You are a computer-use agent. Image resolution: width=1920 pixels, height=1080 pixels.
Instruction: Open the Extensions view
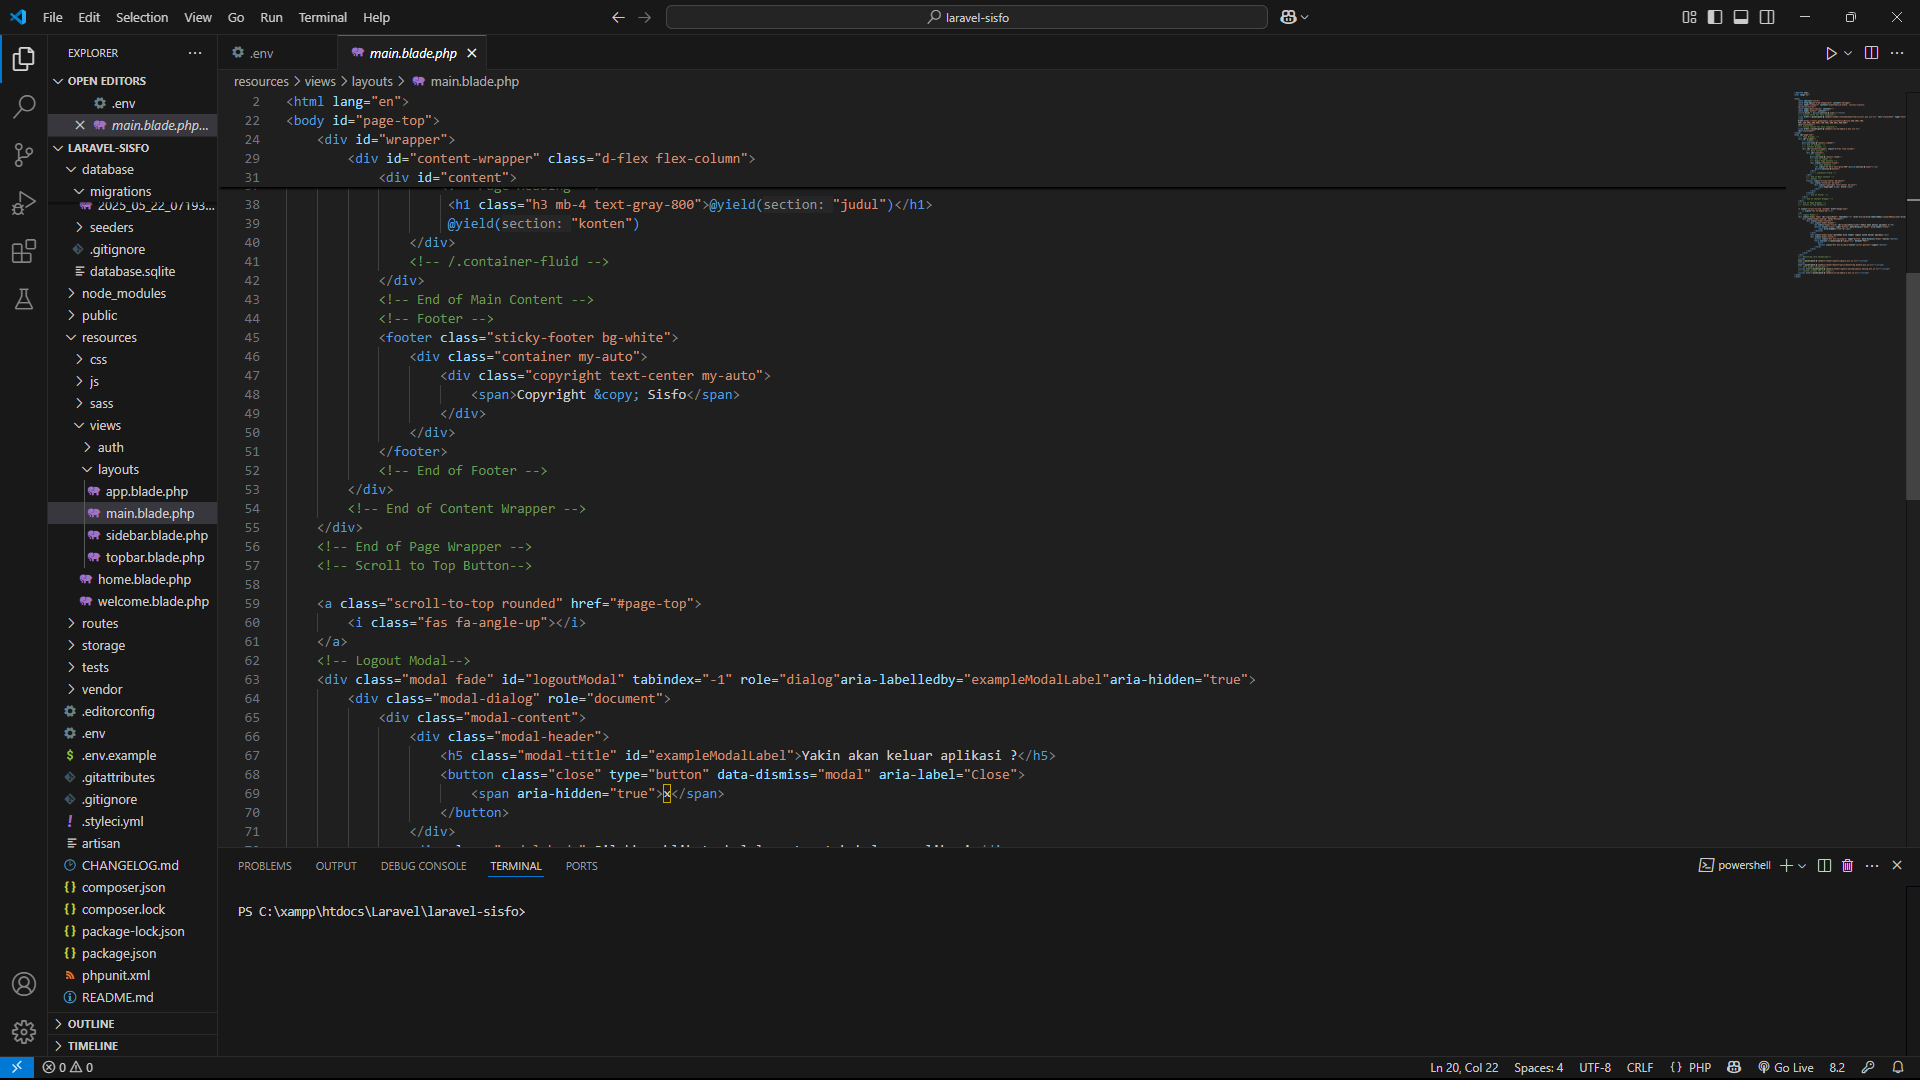coord(24,251)
